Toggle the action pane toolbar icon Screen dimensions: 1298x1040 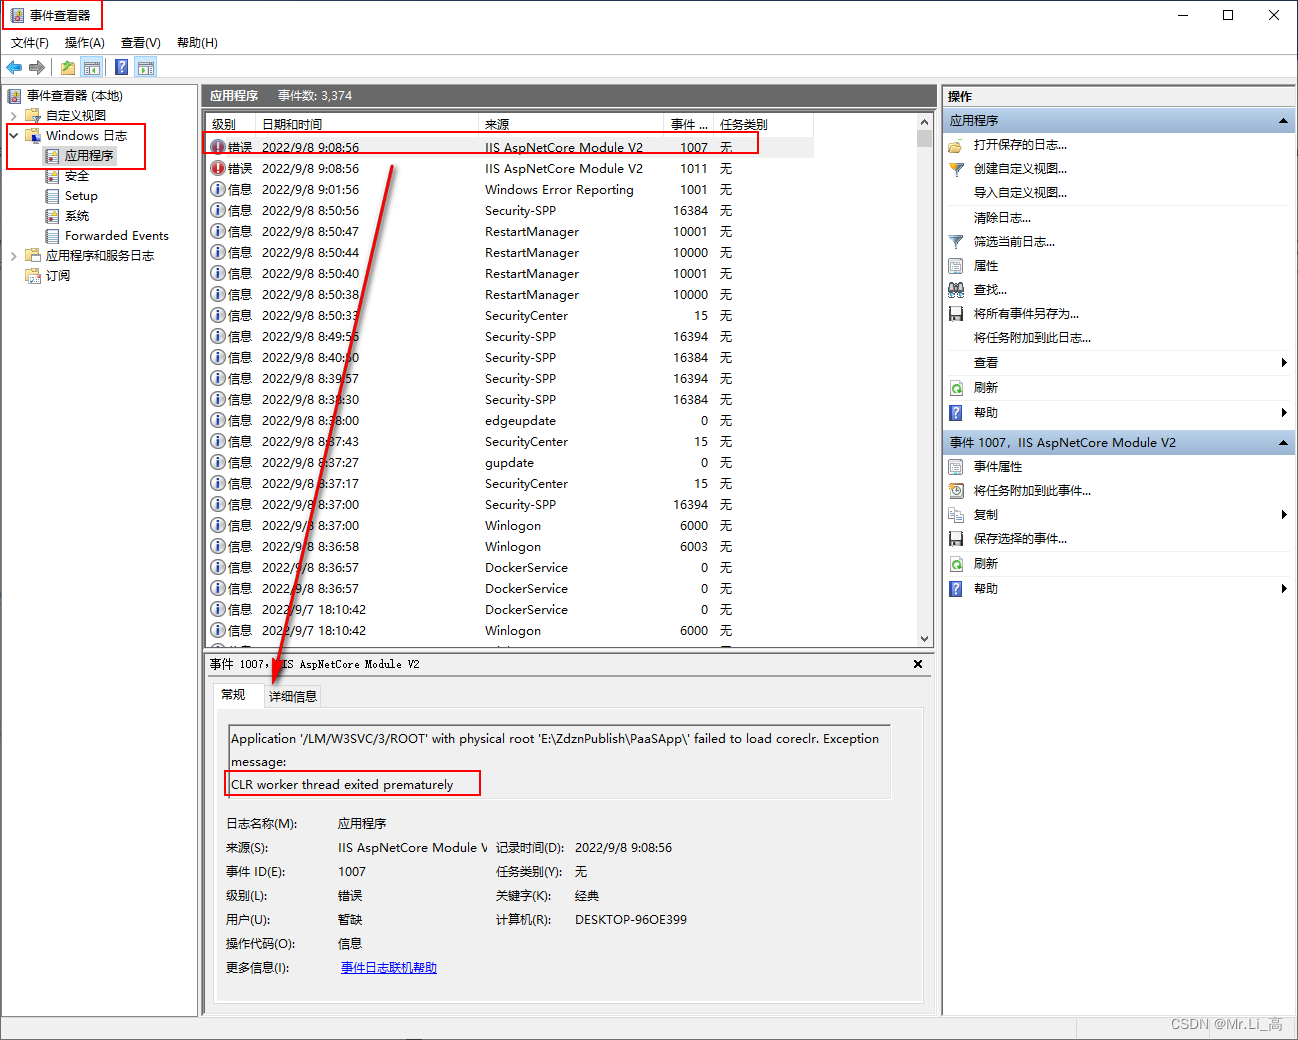146,67
